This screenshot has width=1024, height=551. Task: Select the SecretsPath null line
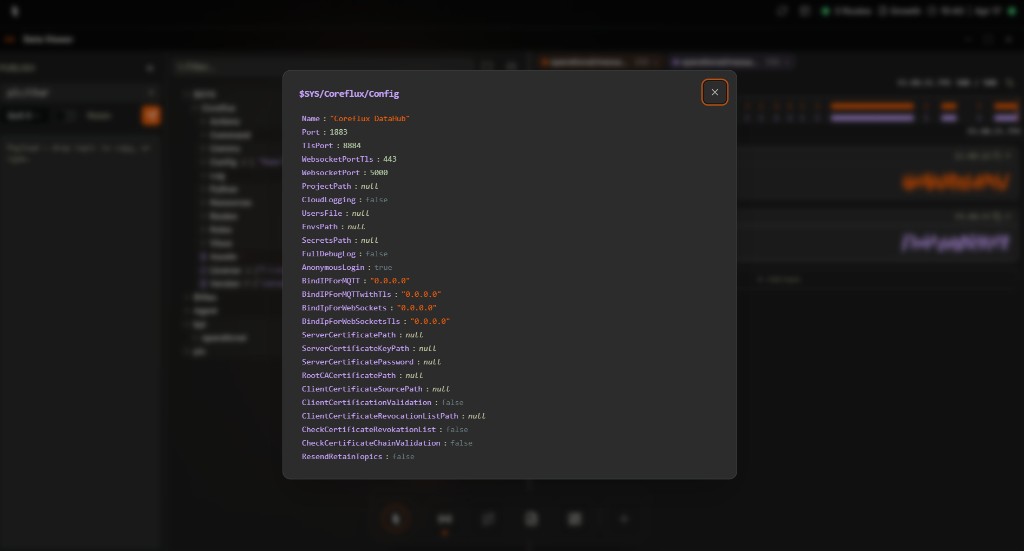point(340,240)
